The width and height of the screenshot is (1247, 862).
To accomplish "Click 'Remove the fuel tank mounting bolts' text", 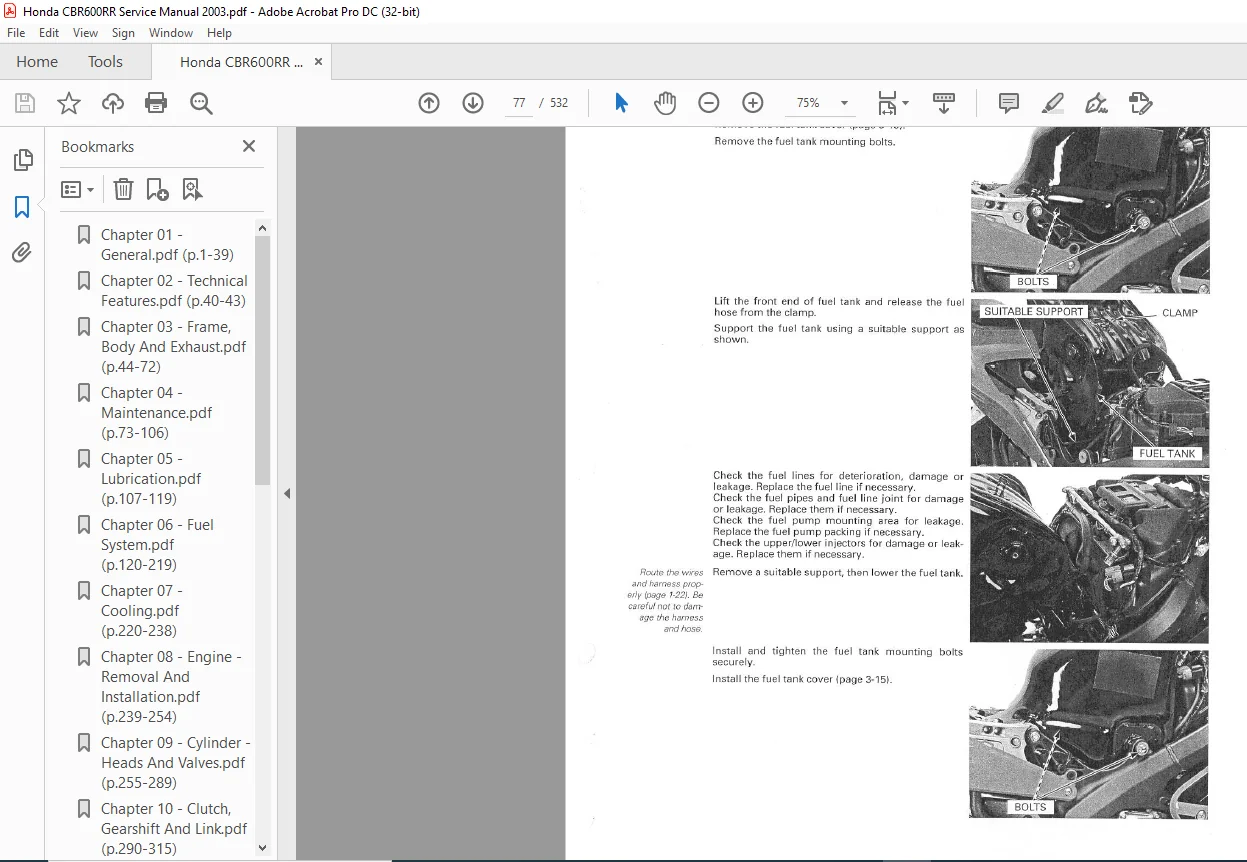I will [x=804, y=142].
